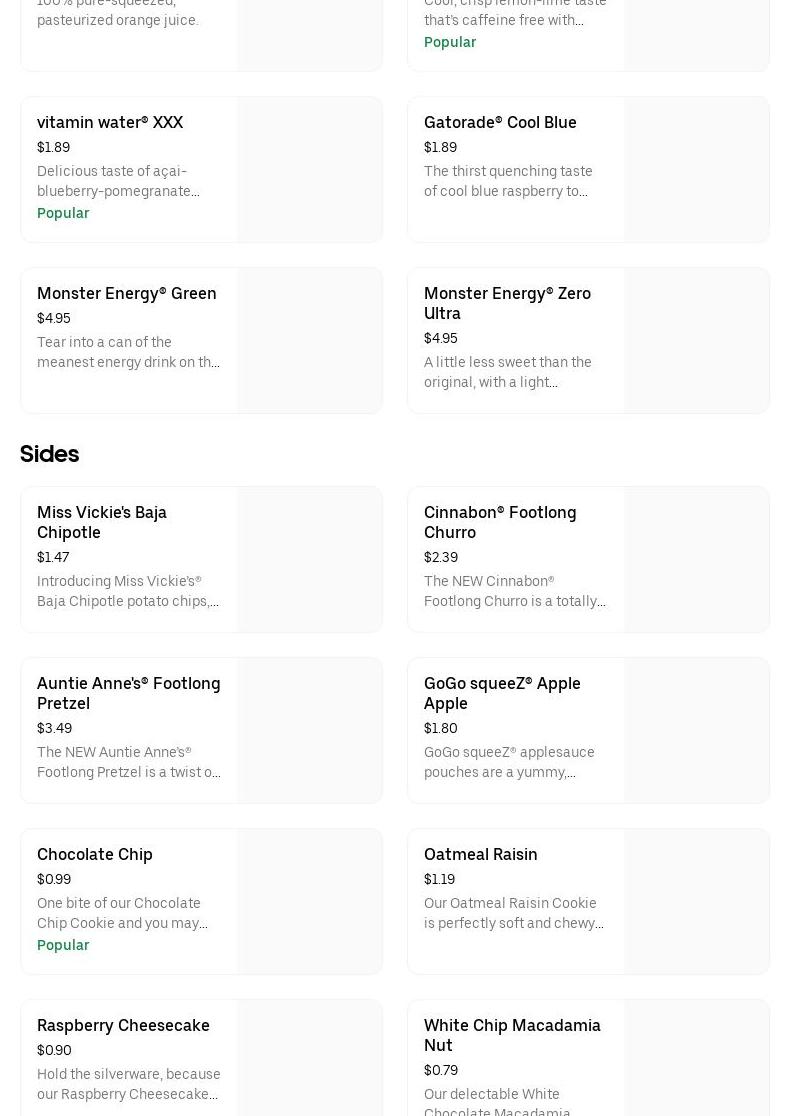
Task: Choose the Raspberry Cheesecake cookie
Action: tap(123, 1025)
